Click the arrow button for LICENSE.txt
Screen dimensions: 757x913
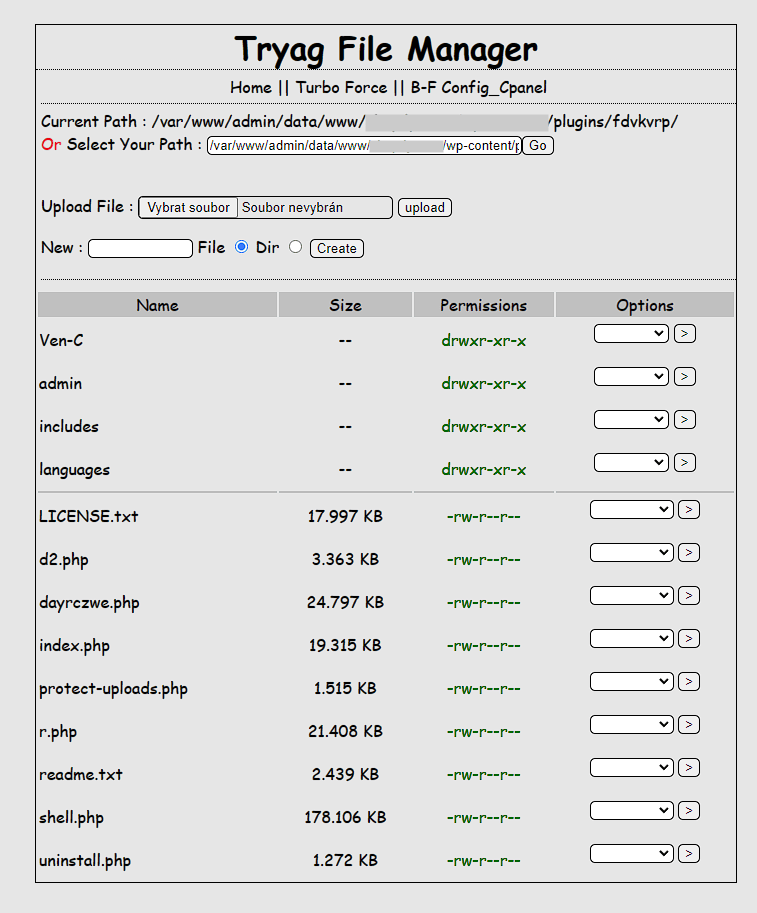click(689, 510)
